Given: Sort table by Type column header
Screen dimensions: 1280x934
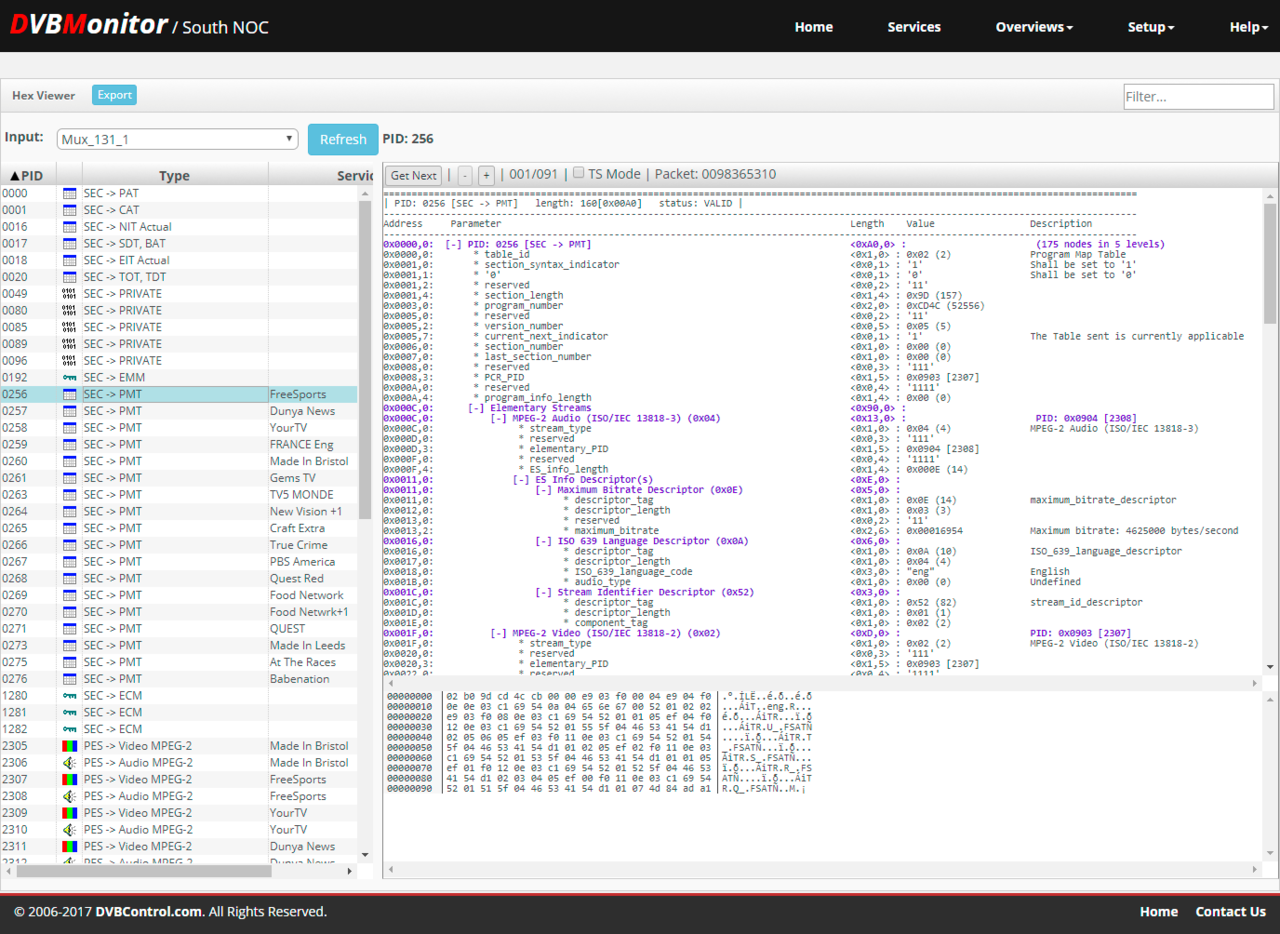Looking at the screenshot, I should point(174,175).
